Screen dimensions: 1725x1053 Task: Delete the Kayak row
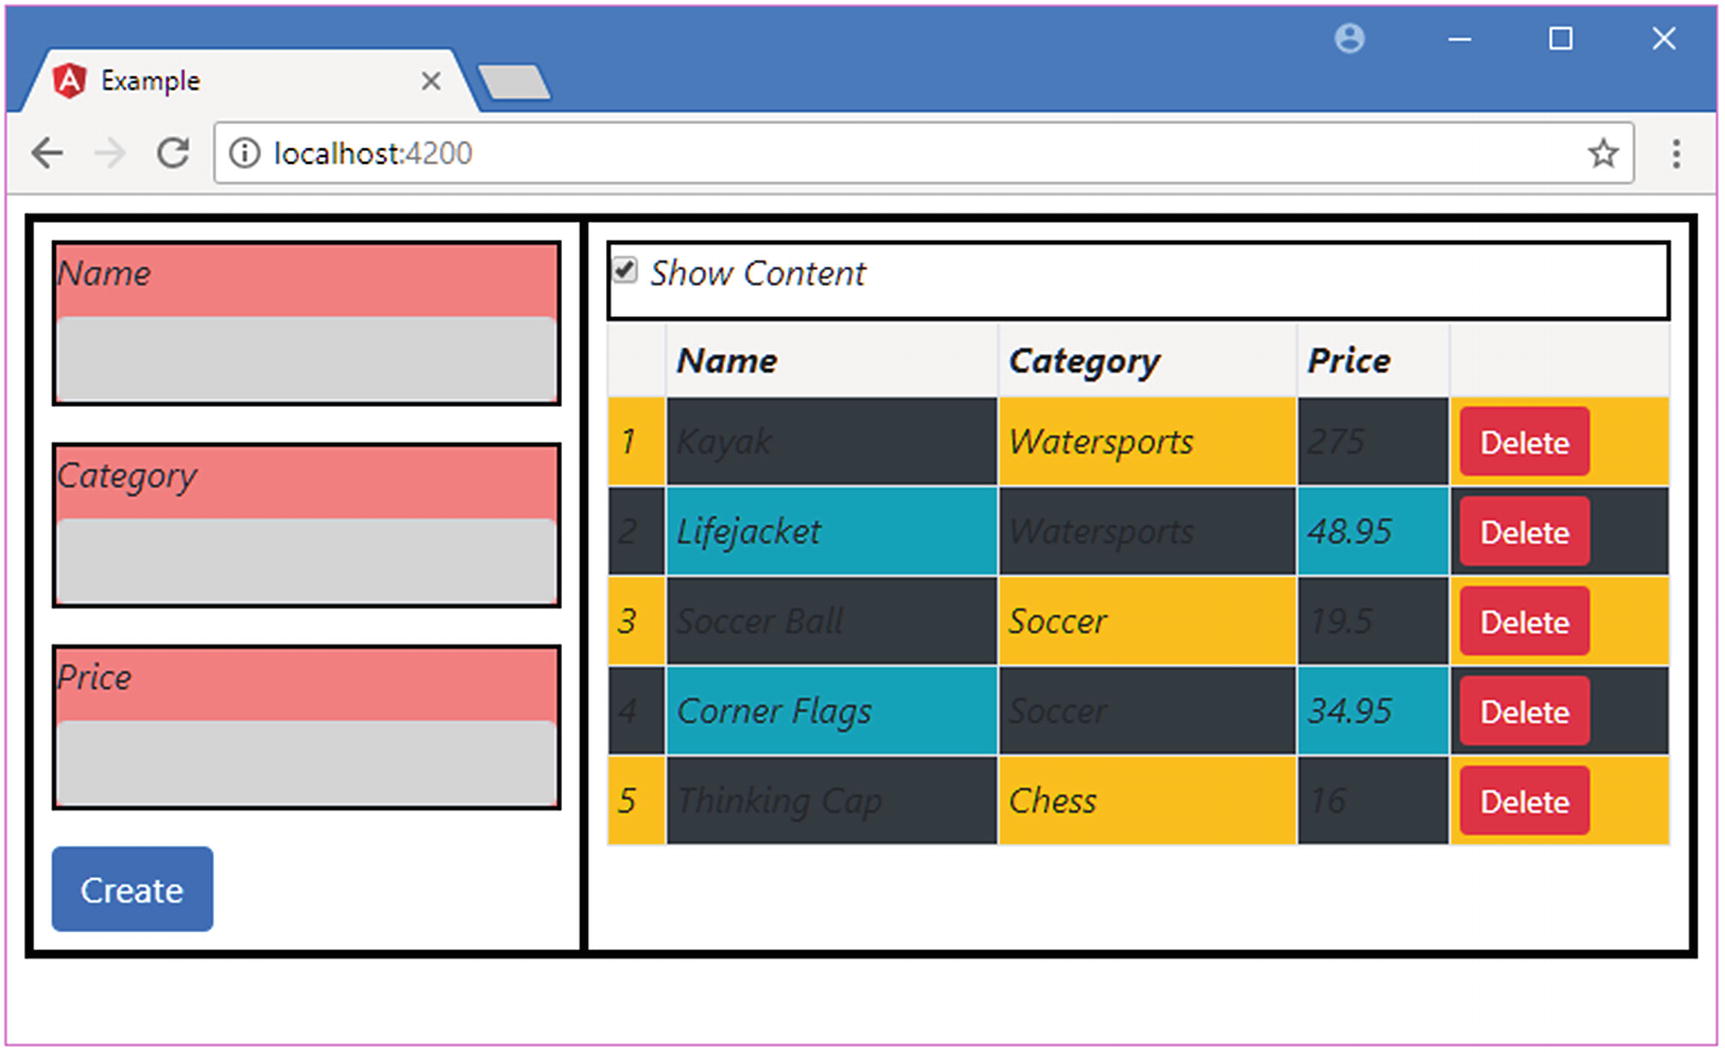point(1524,442)
